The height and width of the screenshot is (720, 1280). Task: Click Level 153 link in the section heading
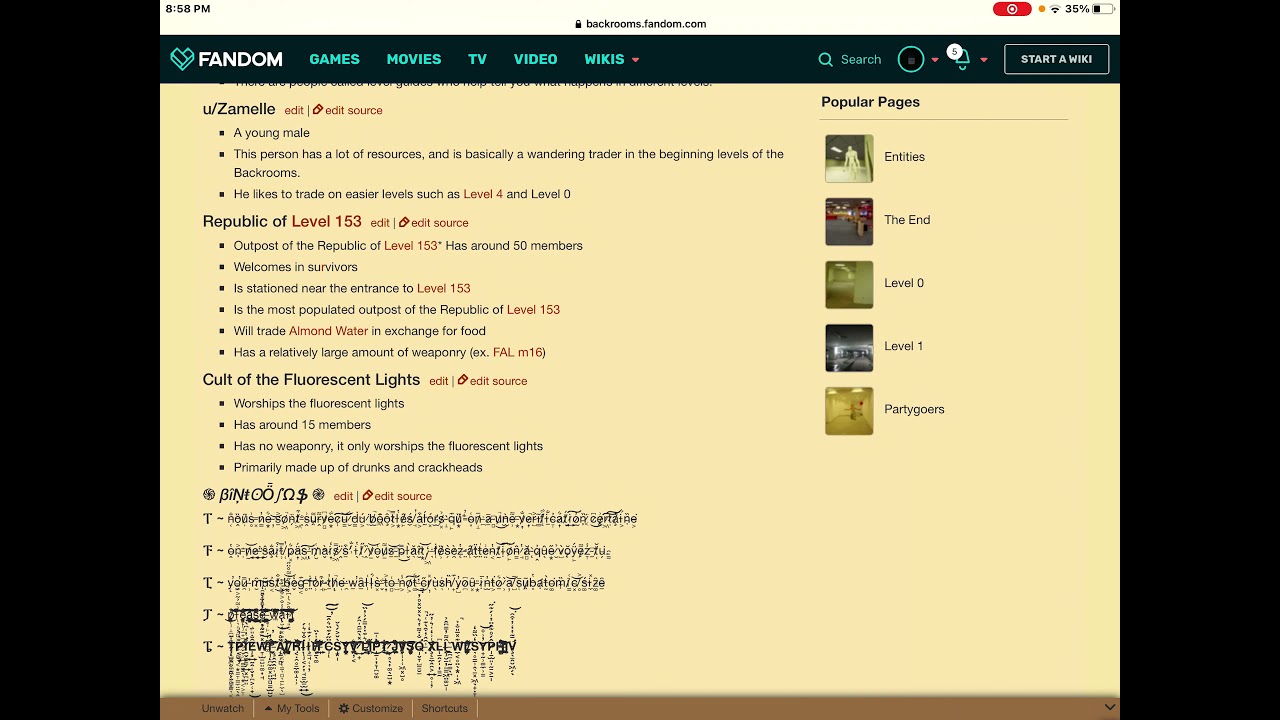click(x=326, y=221)
